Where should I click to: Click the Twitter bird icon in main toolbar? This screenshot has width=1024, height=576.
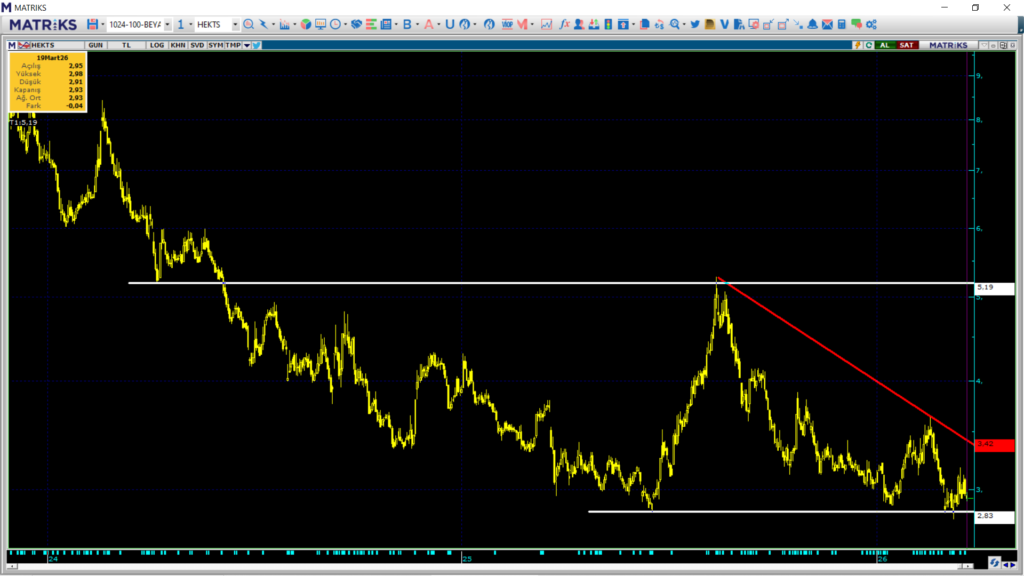click(x=695, y=24)
